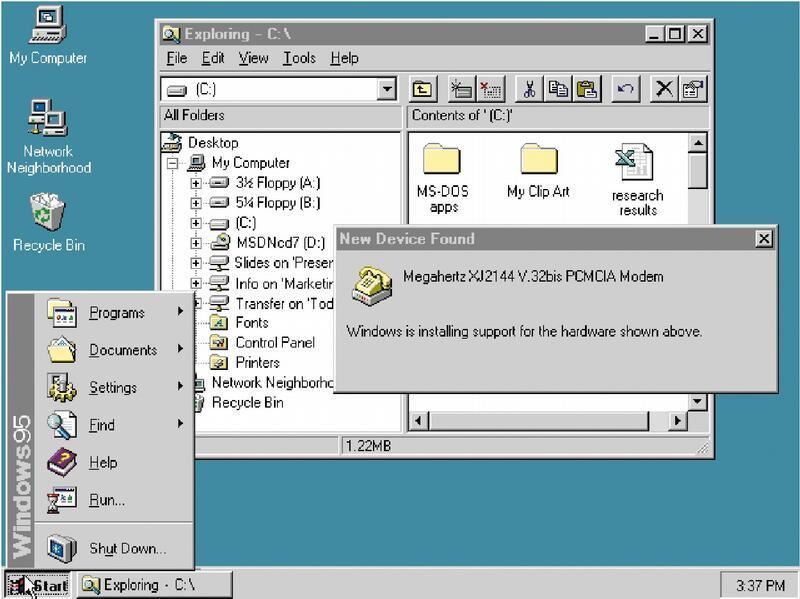
Task: Click the Paste clipboard toolbar icon
Action: (x=587, y=89)
